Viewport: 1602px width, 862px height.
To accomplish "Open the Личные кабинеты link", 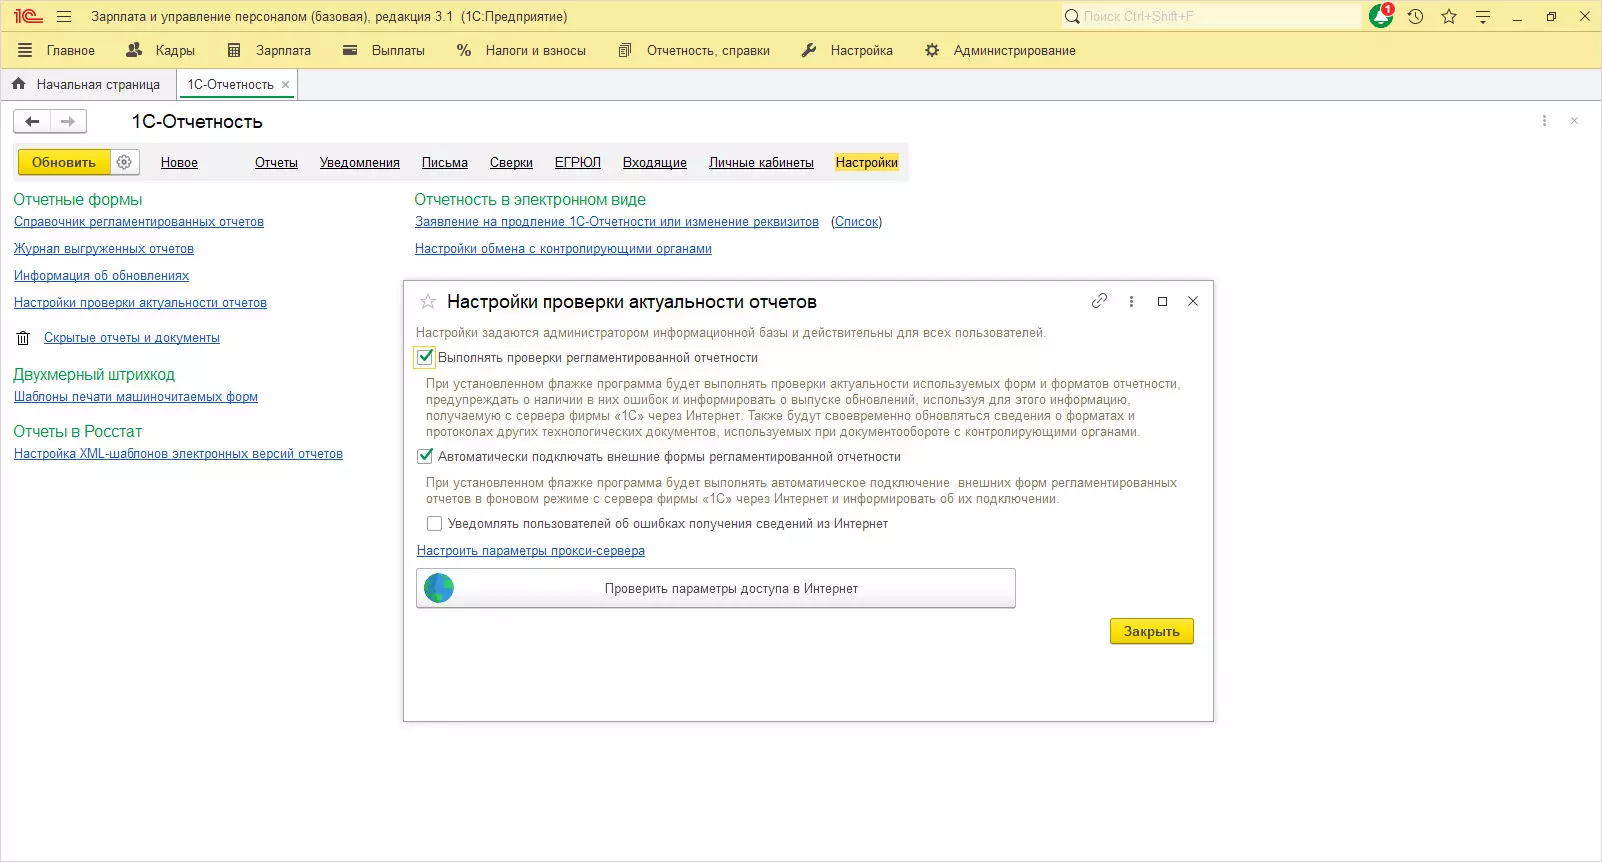I will click(761, 163).
